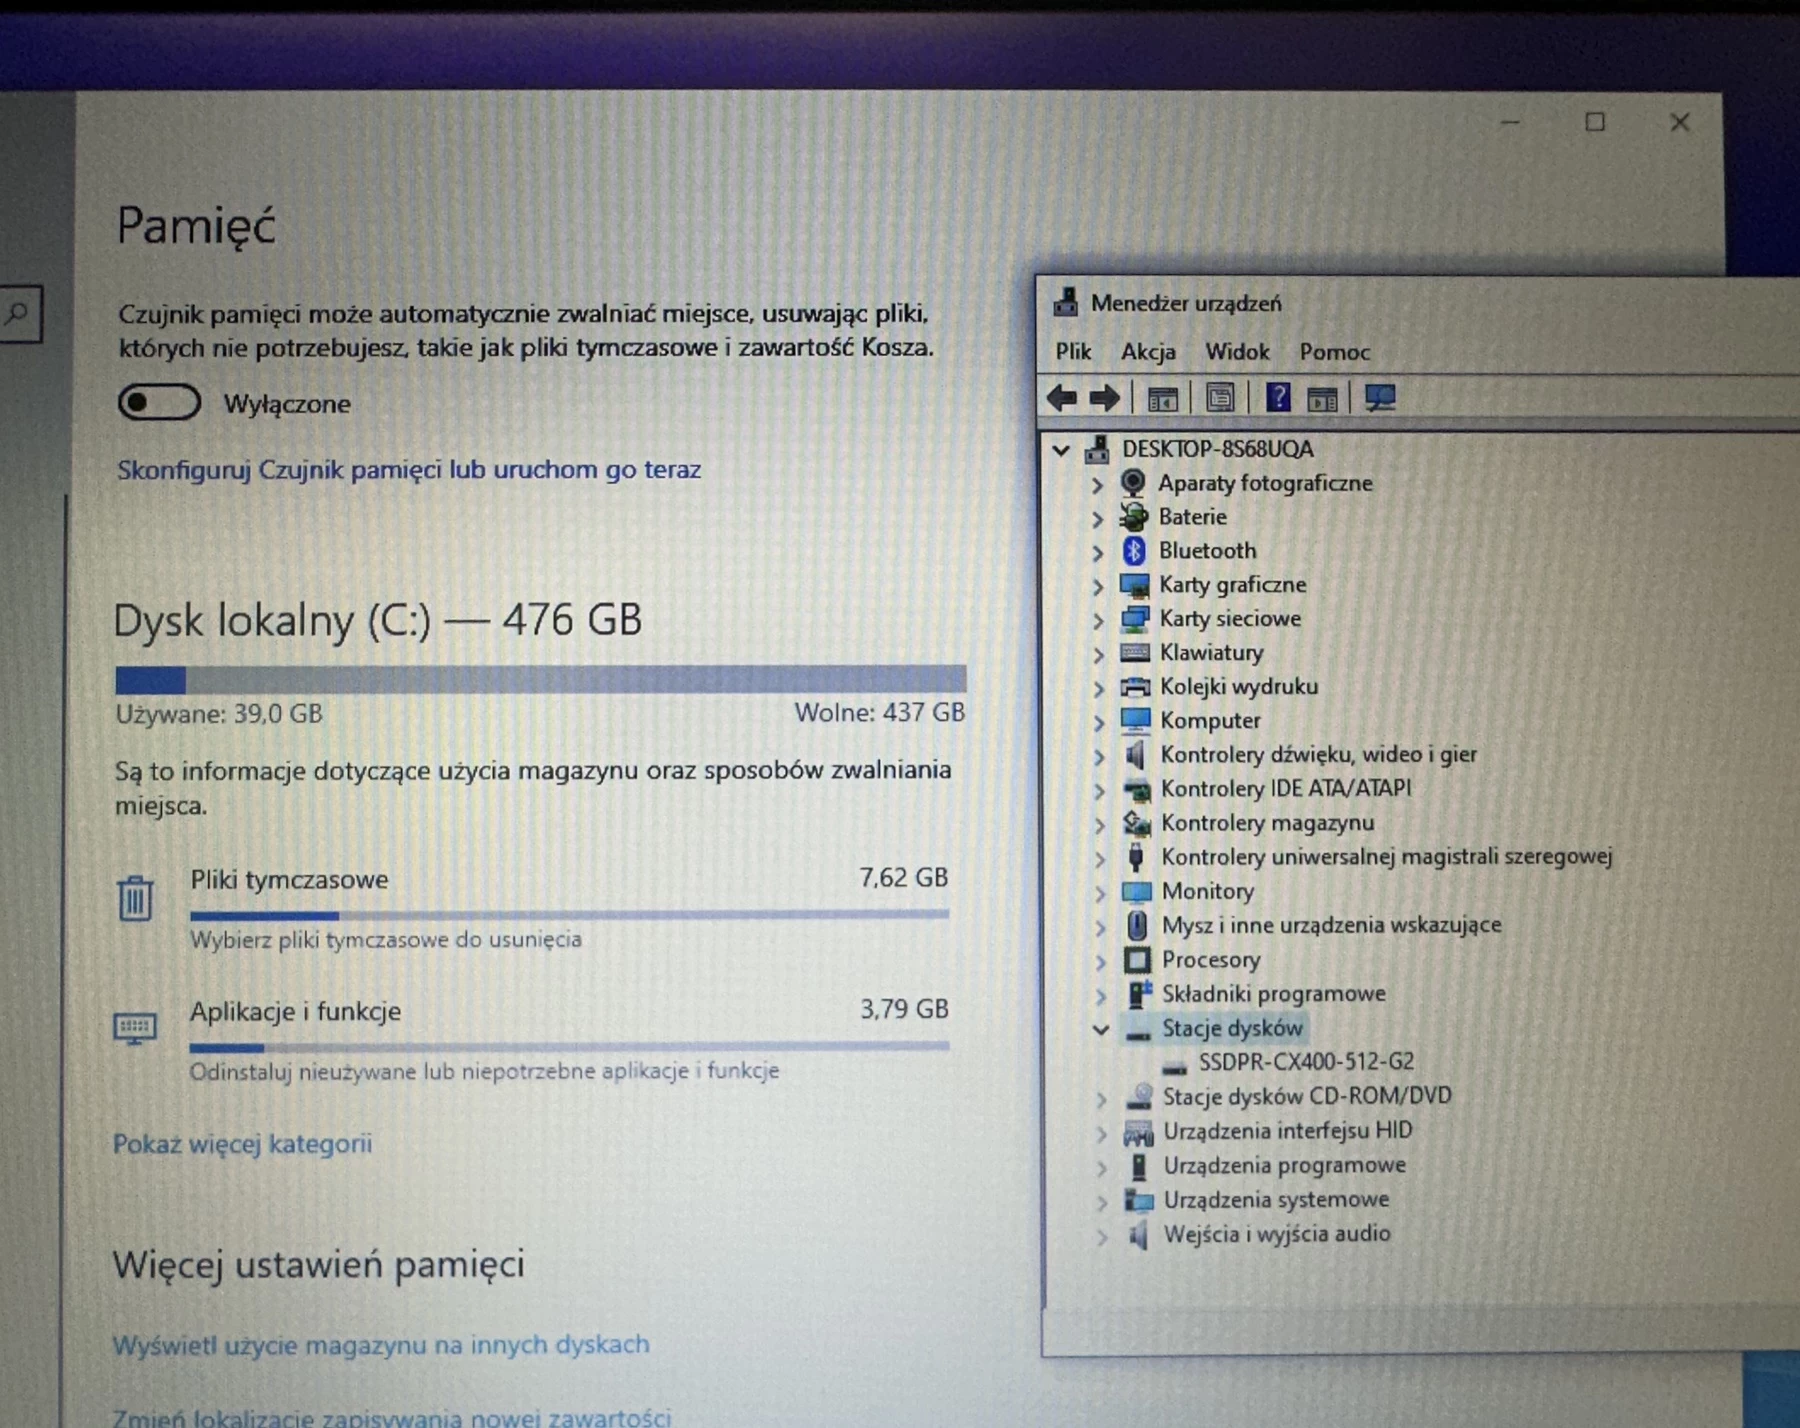Toggle the Czujnik pamięci switch on
This screenshot has height=1428, width=1800.
159,403
